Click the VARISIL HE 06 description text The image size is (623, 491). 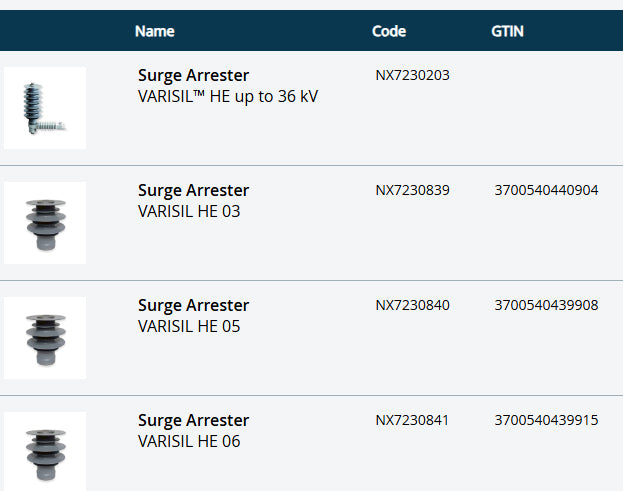click(x=189, y=442)
